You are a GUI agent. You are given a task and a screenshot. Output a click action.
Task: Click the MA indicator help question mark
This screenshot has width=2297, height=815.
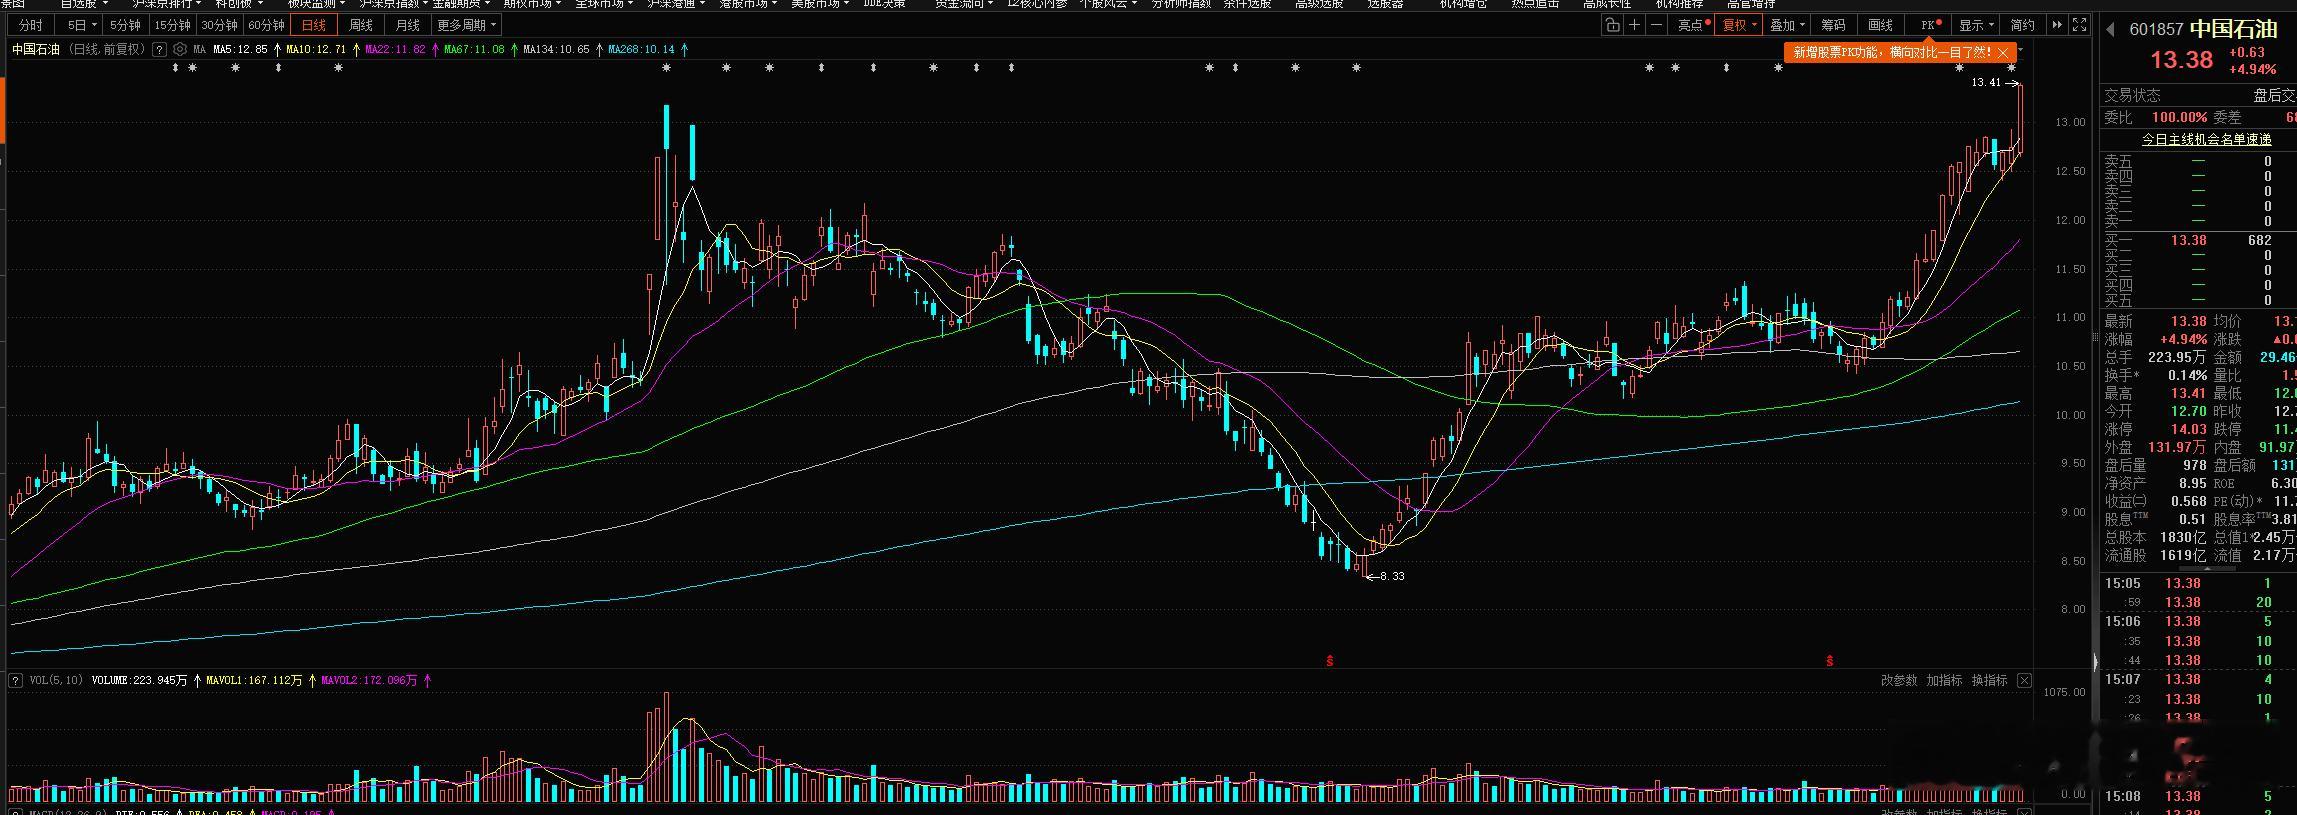160,49
